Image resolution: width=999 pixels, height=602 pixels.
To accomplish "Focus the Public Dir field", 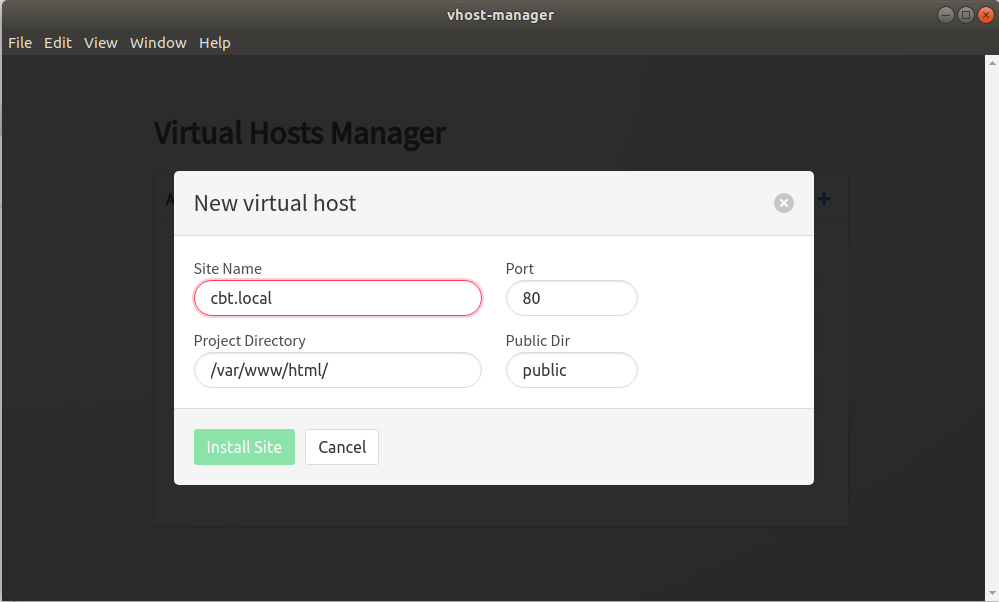I will (571, 370).
